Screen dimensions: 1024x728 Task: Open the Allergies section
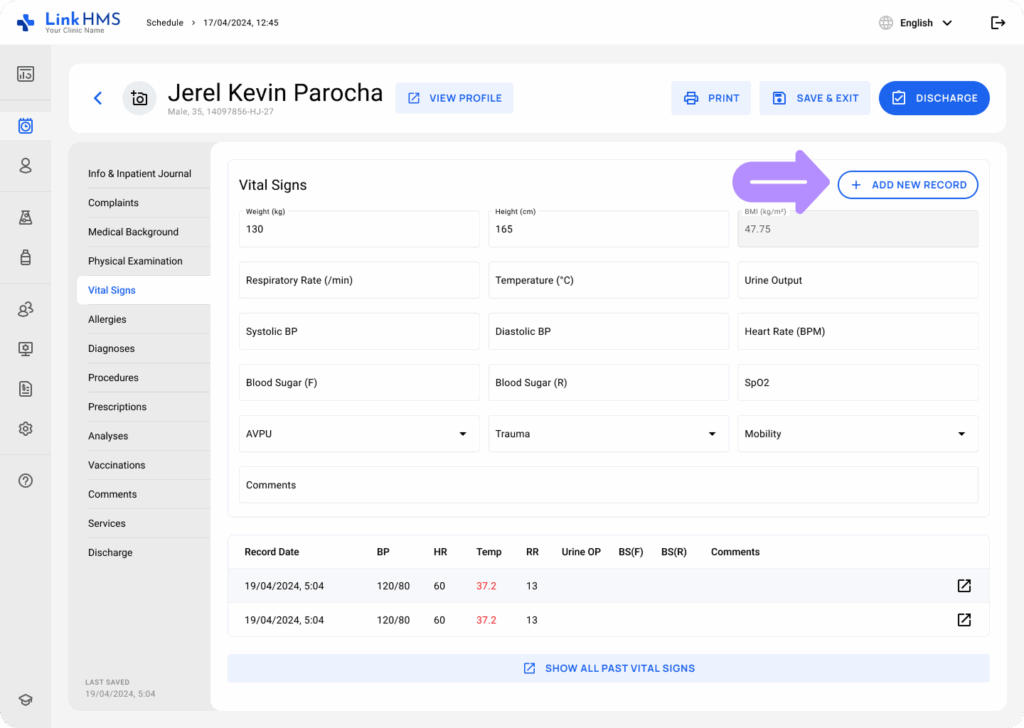click(107, 319)
